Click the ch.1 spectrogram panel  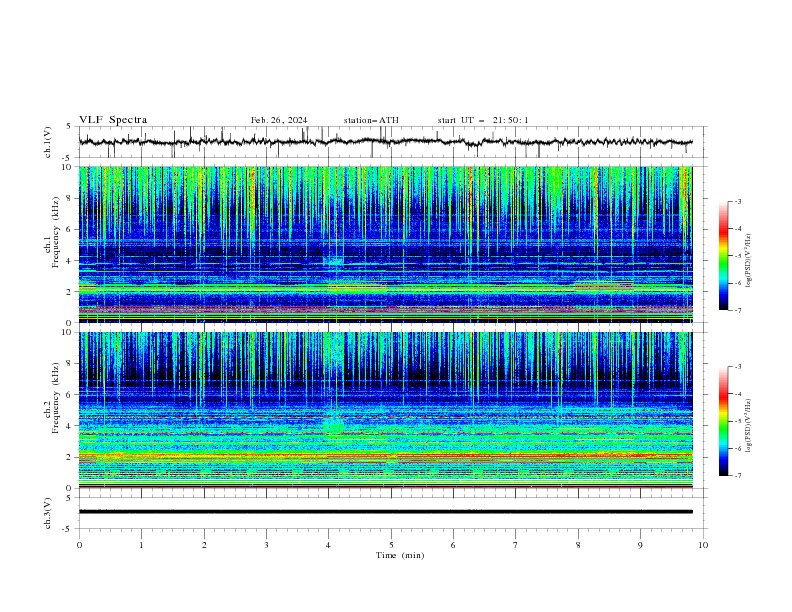coord(386,244)
